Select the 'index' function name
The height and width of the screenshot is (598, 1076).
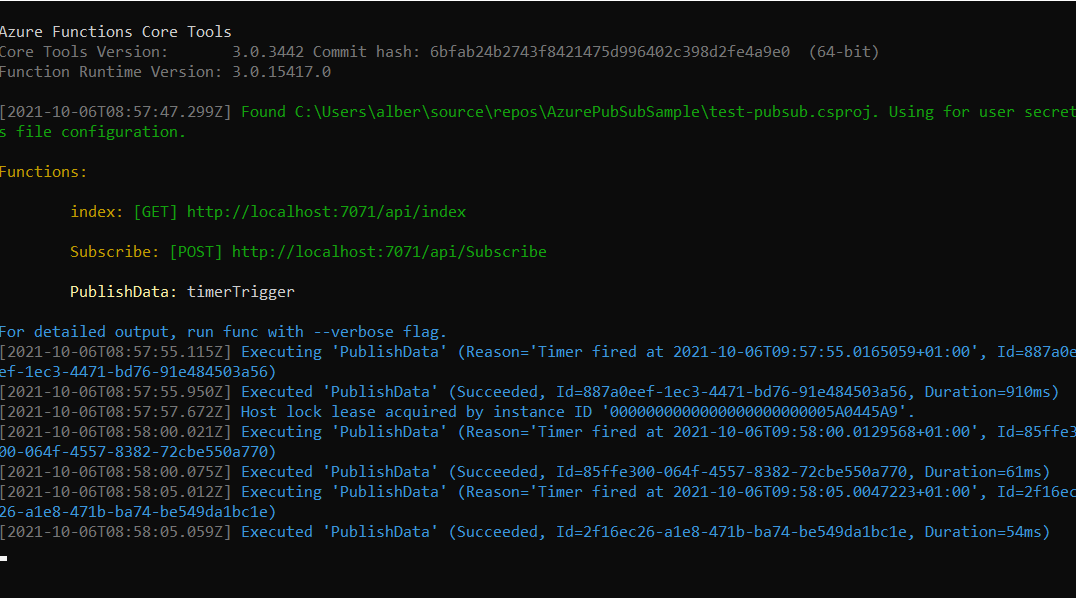click(x=97, y=212)
